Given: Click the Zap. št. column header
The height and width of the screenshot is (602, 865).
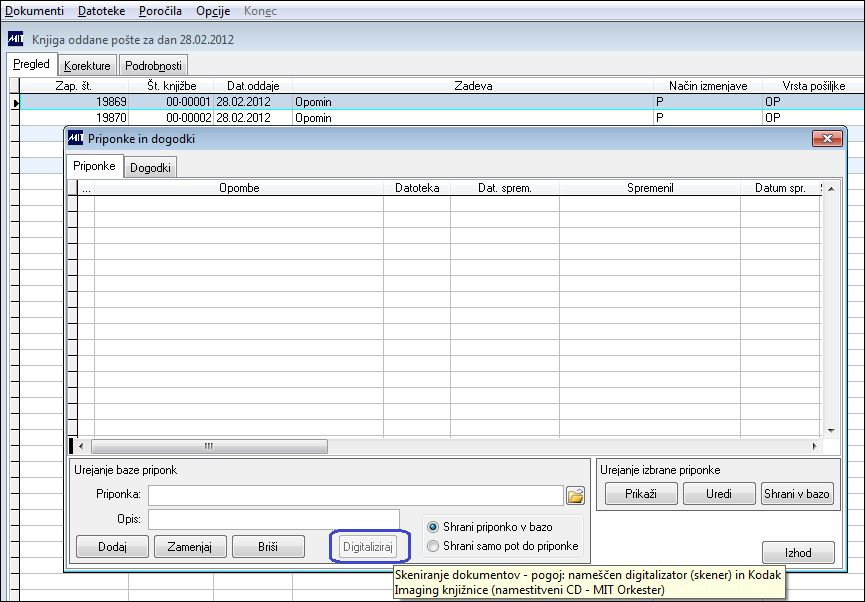Looking at the screenshot, I should (x=74, y=86).
